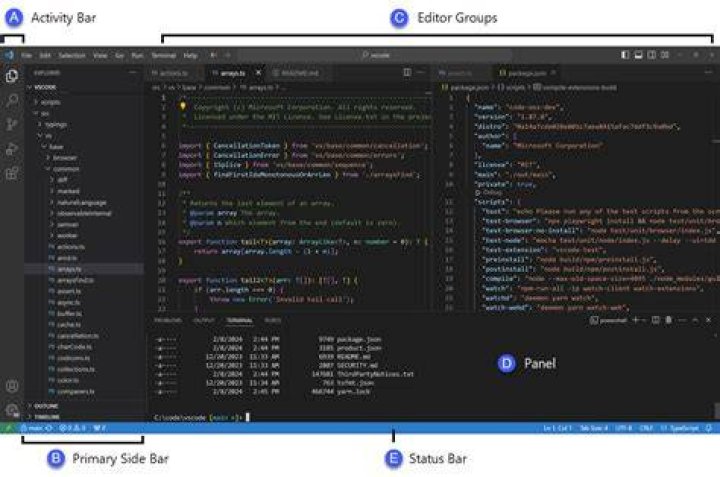Open the Terminal menu
This screenshot has height=477, width=720.
click(163, 56)
